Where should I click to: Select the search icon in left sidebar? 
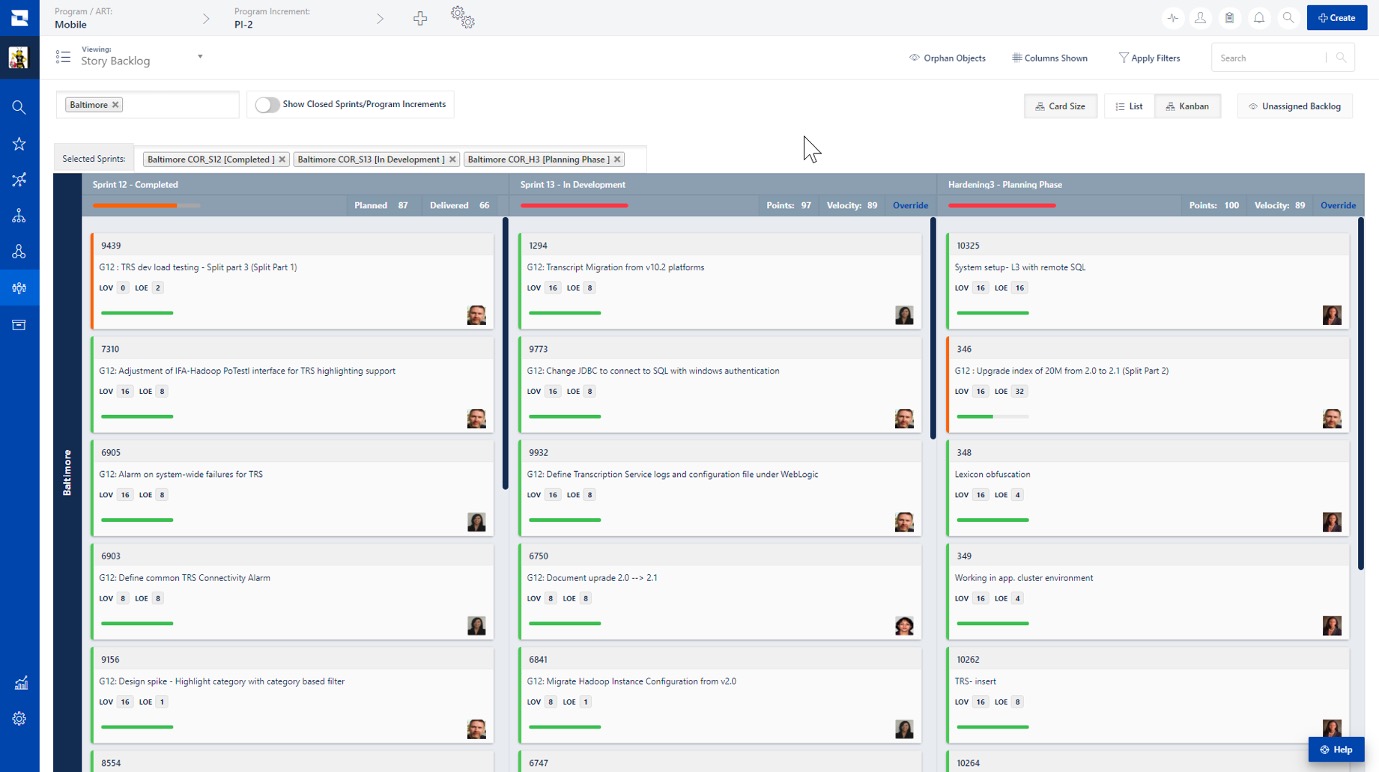tap(18, 106)
